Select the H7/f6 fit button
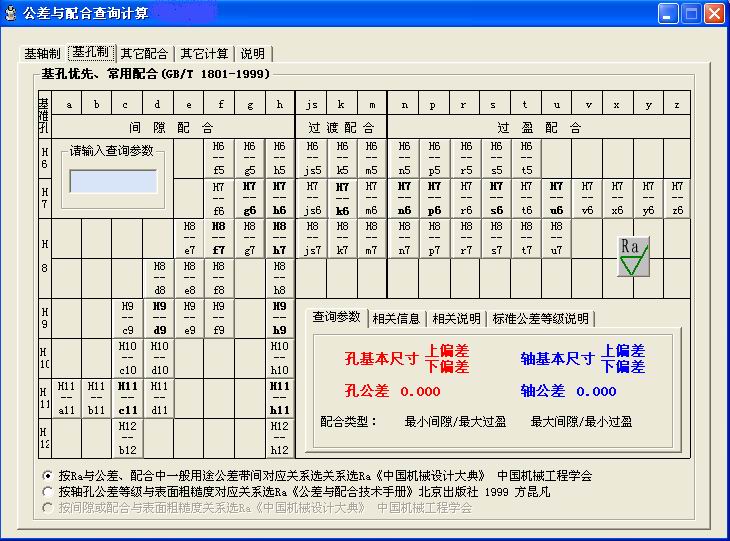Screen dimensions: 730x541 pyautogui.click(x=219, y=199)
